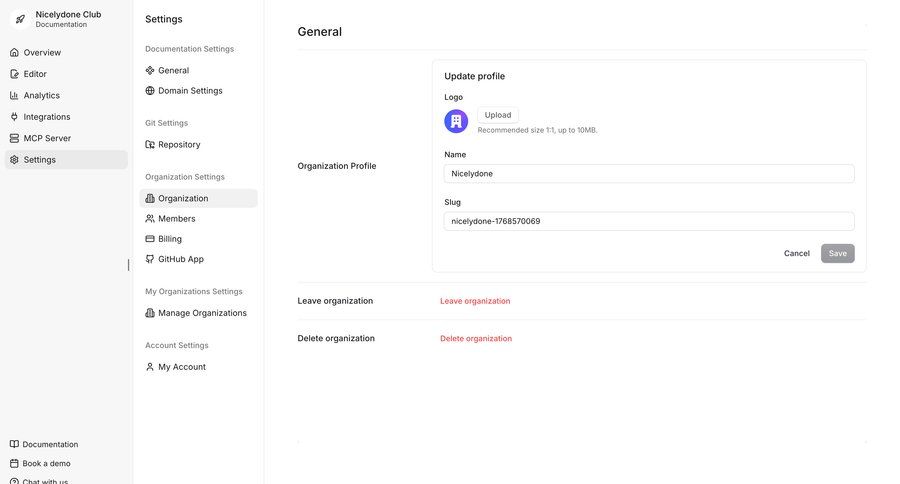Image resolution: width=900 pixels, height=484 pixels.
Task: Select the Settings gear icon in the sidebar
Action: pos(14,160)
